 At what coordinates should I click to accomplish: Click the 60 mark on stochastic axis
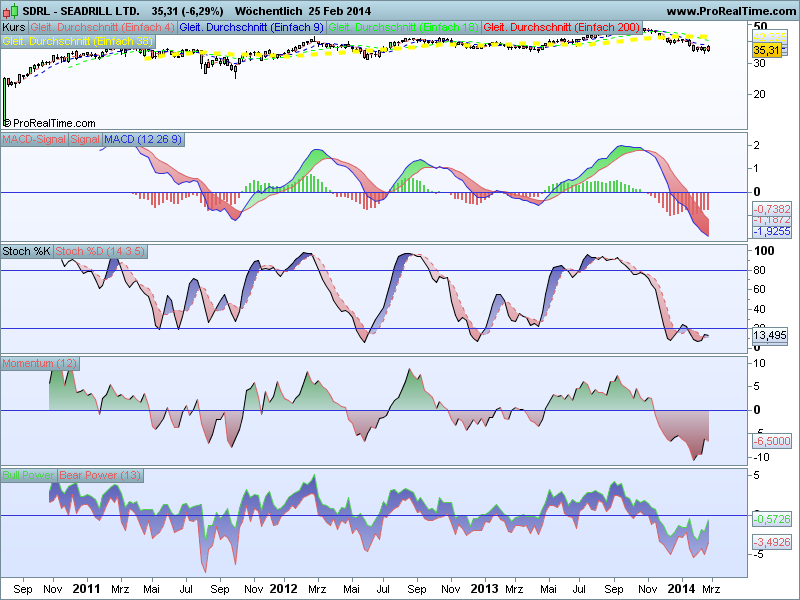[x=759, y=289]
